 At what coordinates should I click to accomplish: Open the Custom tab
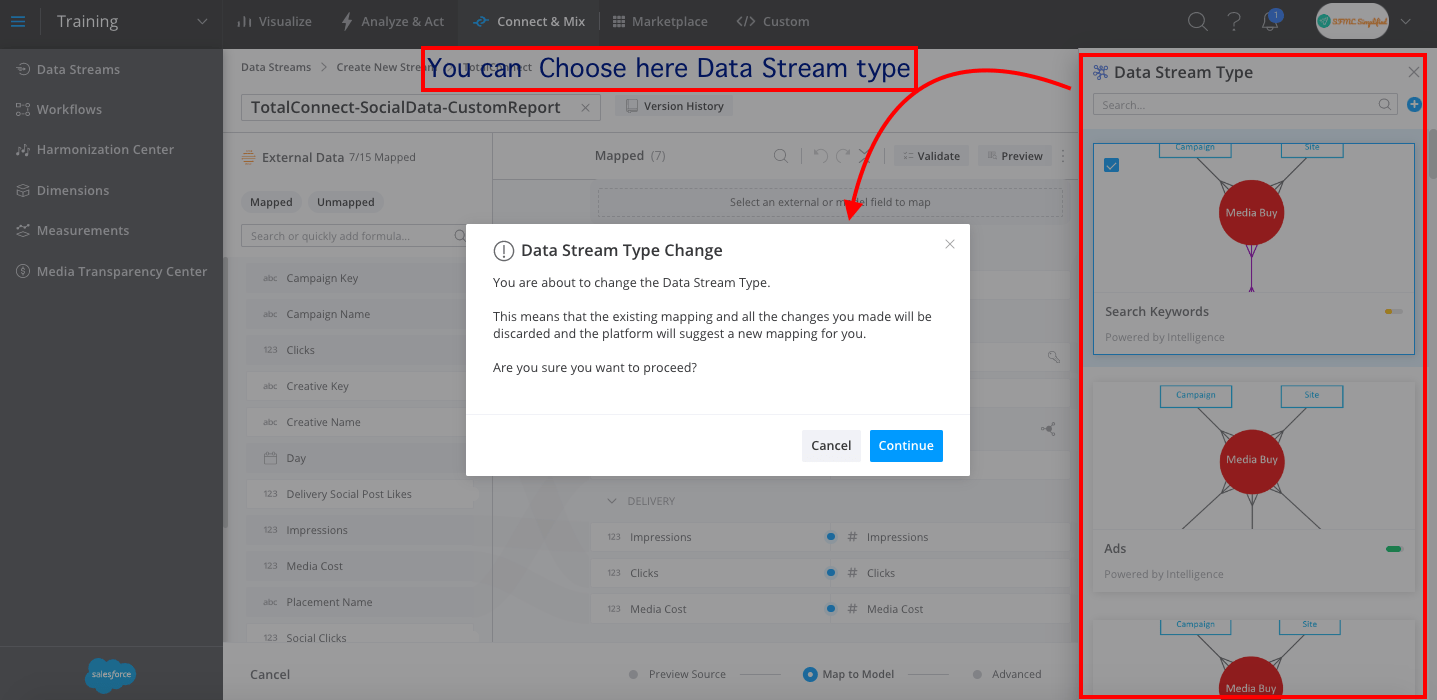click(773, 21)
